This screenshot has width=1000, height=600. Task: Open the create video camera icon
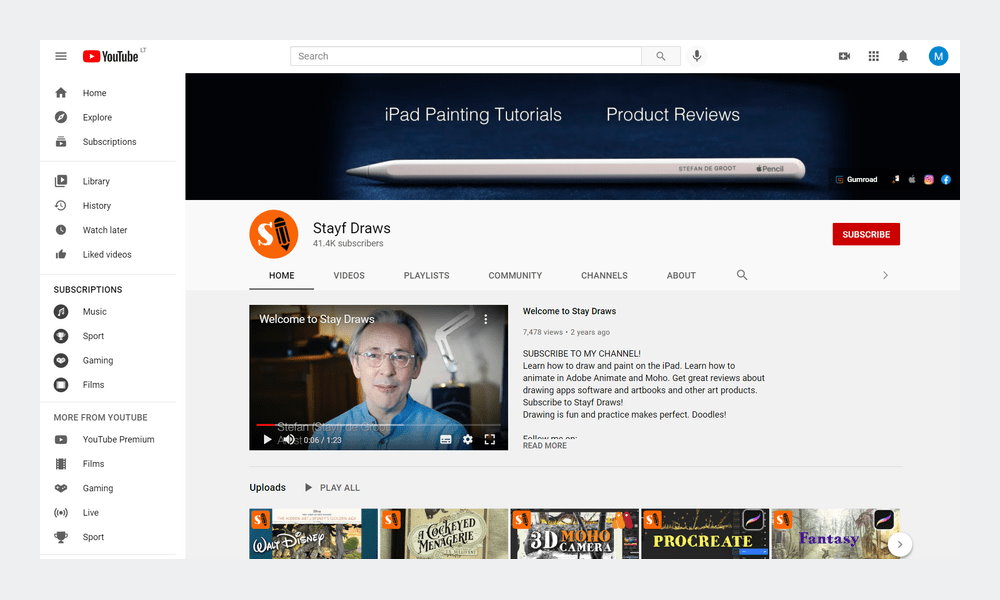(844, 56)
